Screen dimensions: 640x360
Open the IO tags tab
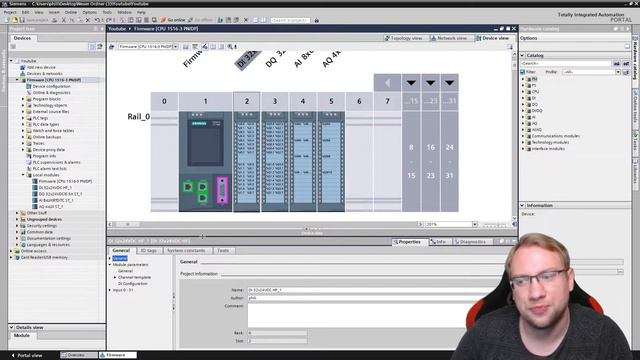148,250
